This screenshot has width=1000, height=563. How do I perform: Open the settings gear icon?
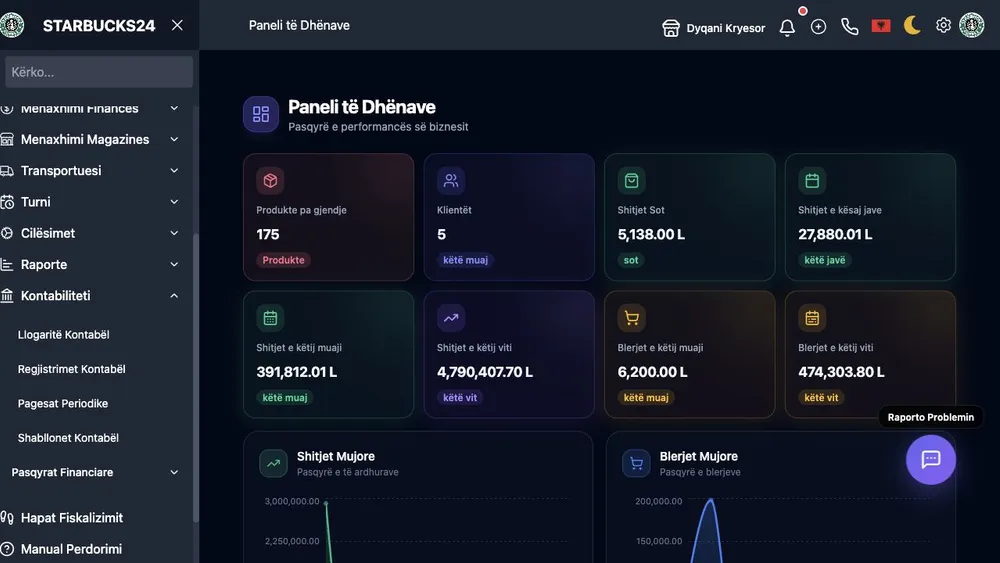(943, 26)
